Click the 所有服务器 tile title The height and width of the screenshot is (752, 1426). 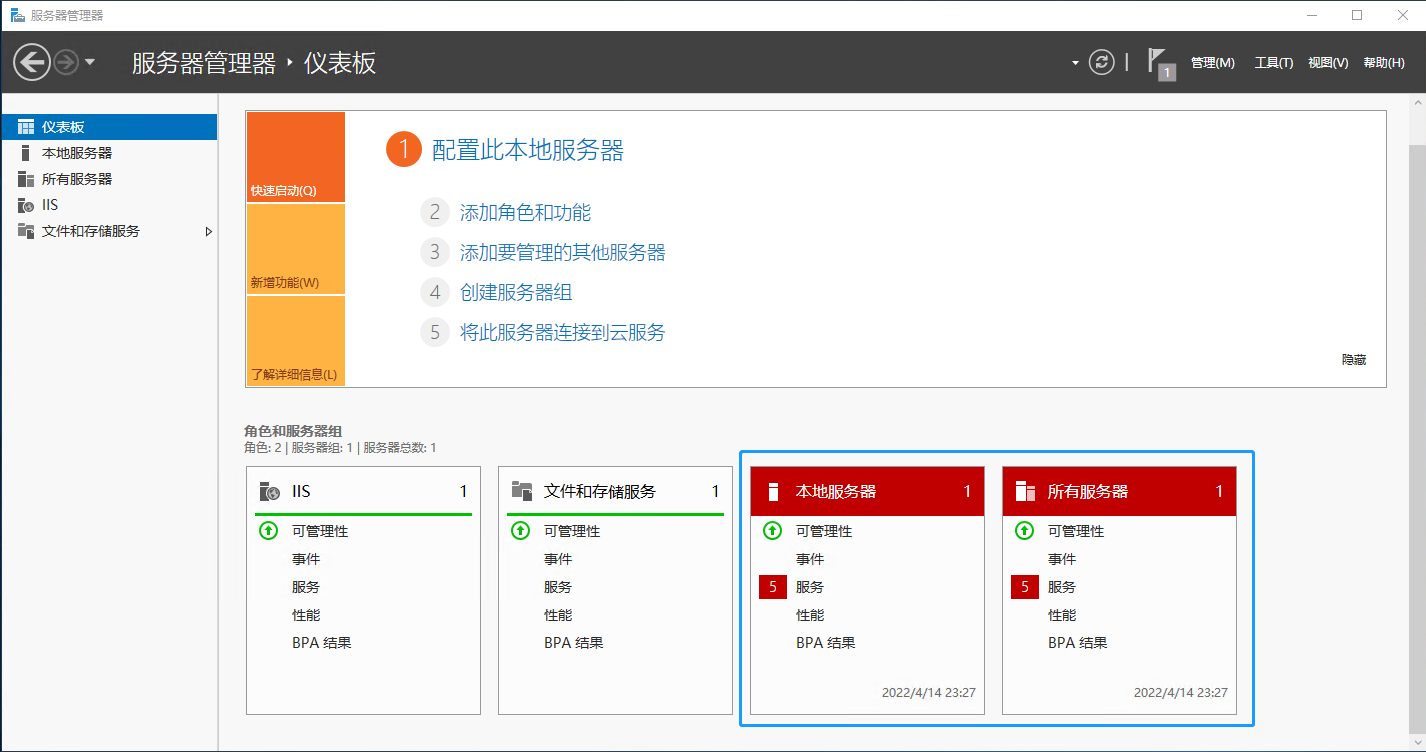pyautogui.click(x=1088, y=491)
